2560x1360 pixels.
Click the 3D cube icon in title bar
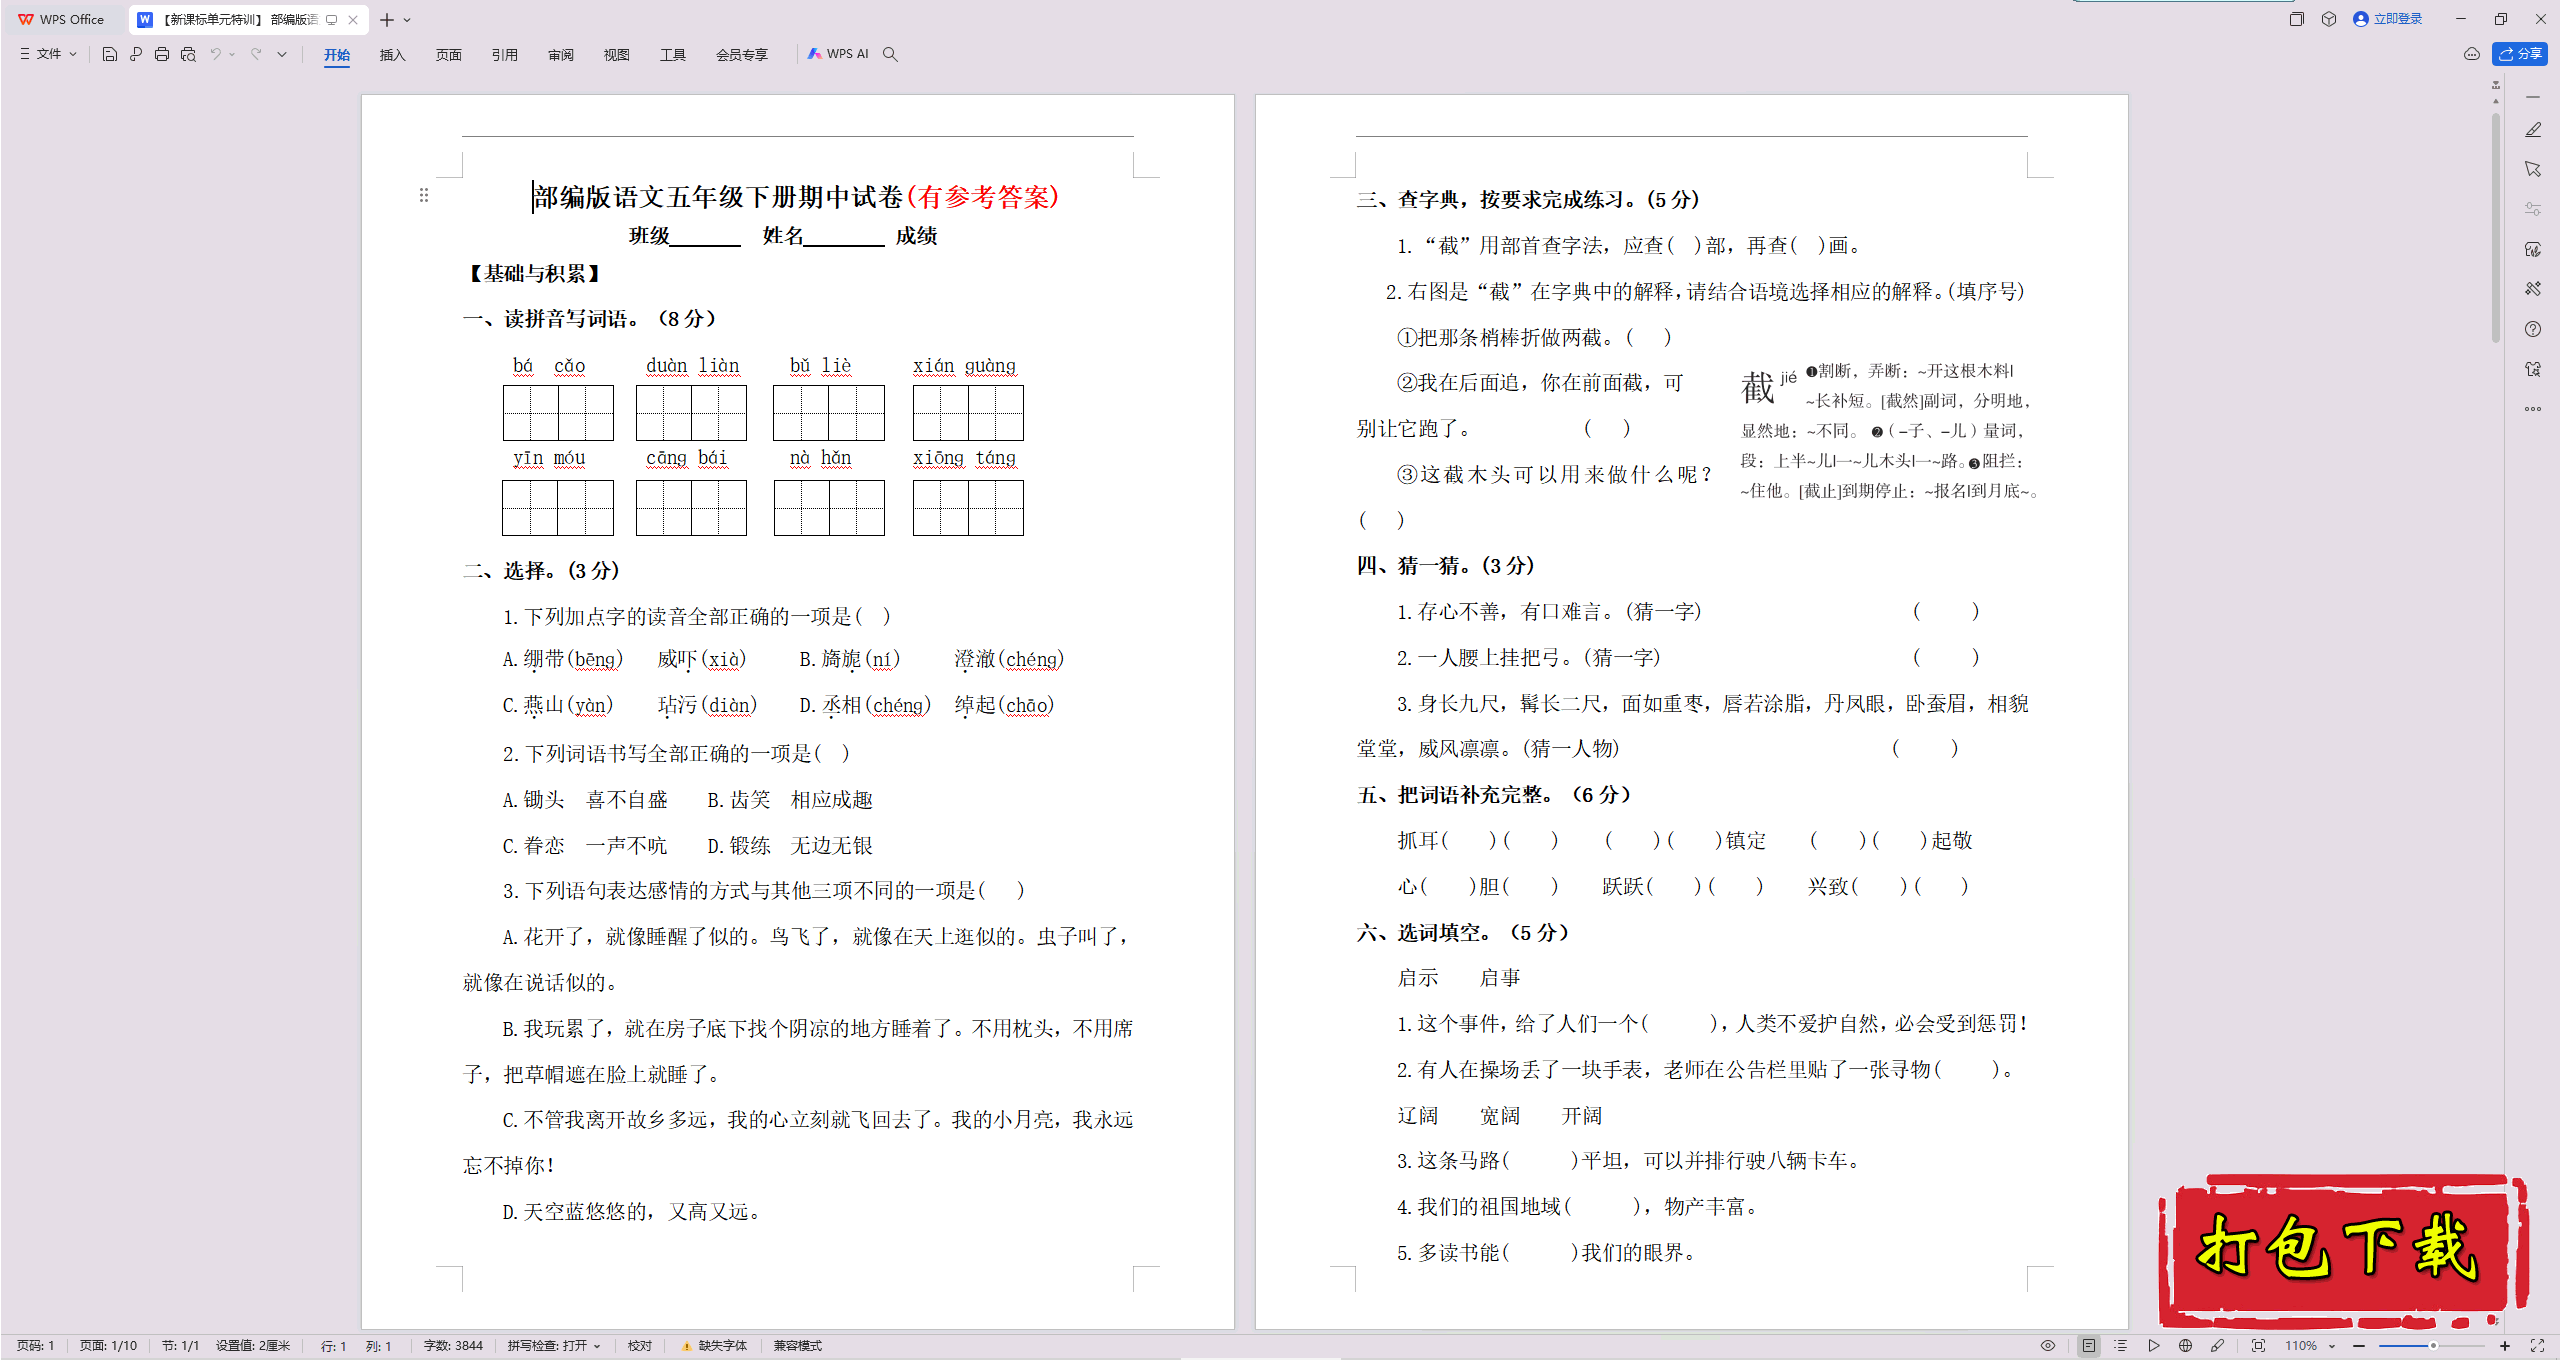coord(2329,19)
